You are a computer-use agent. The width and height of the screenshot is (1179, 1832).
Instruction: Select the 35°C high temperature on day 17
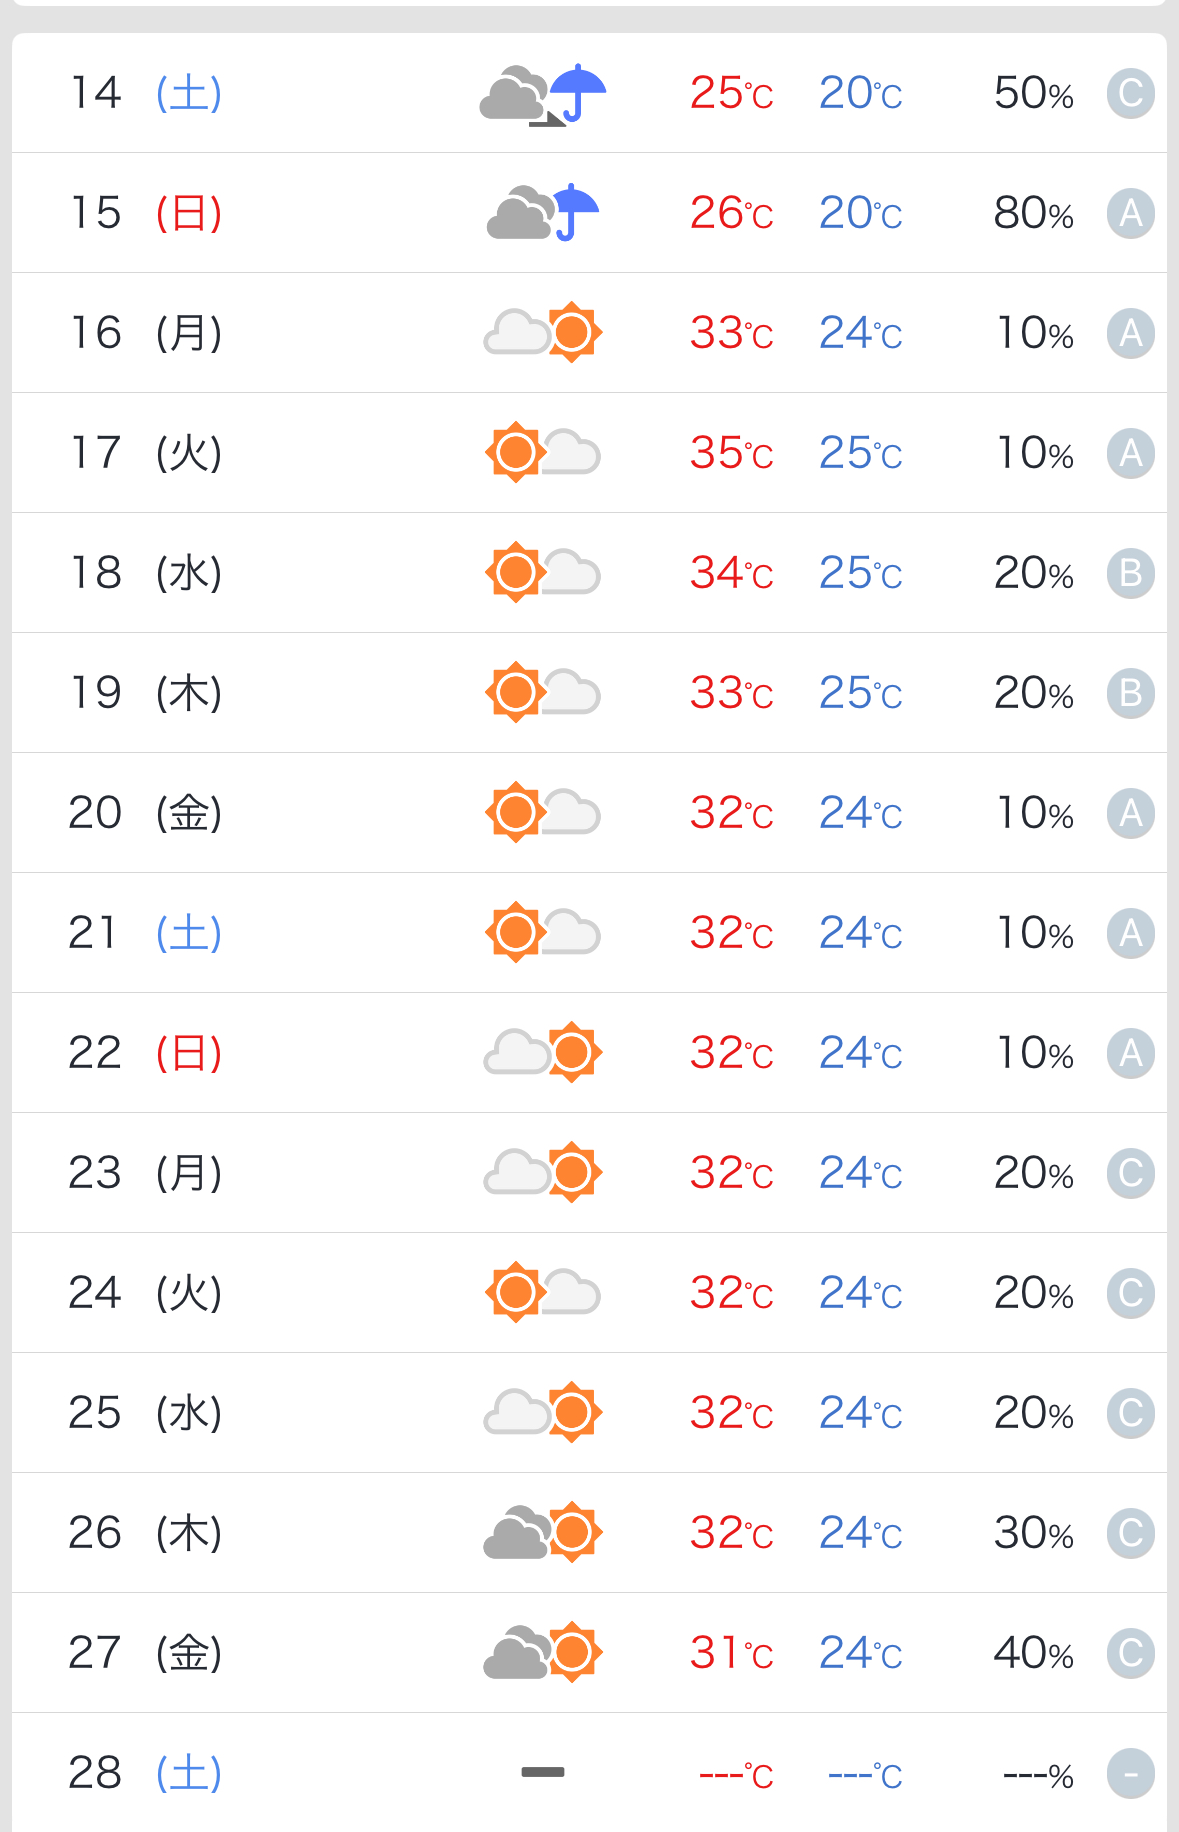coord(732,453)
